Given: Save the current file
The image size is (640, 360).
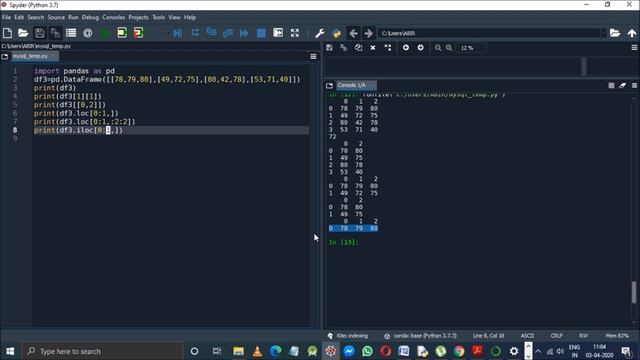Looking at the screenshot, I should pos(40,33).
